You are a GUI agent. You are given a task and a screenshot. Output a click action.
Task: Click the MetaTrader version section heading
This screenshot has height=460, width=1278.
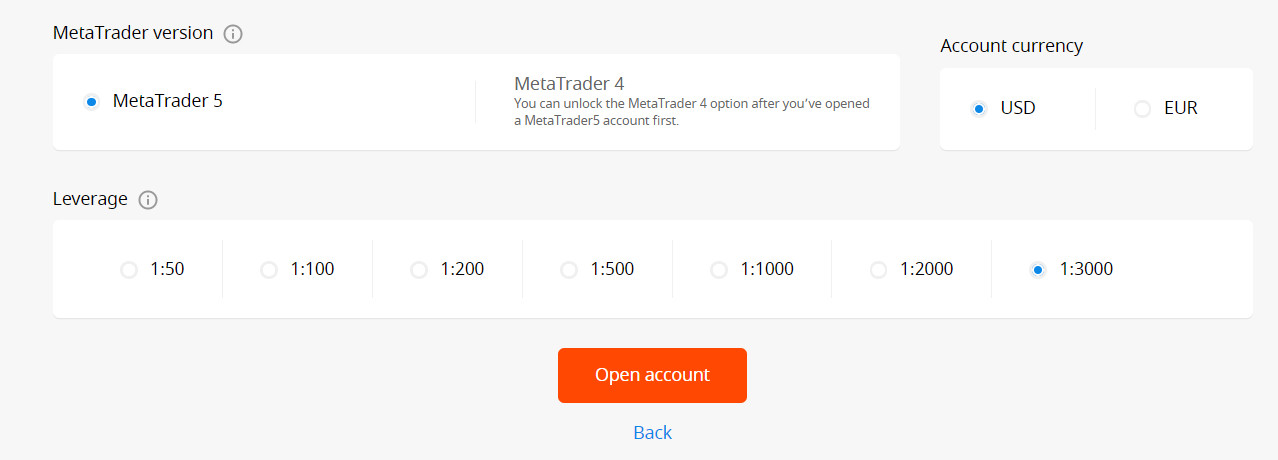(x=133, y=33)
